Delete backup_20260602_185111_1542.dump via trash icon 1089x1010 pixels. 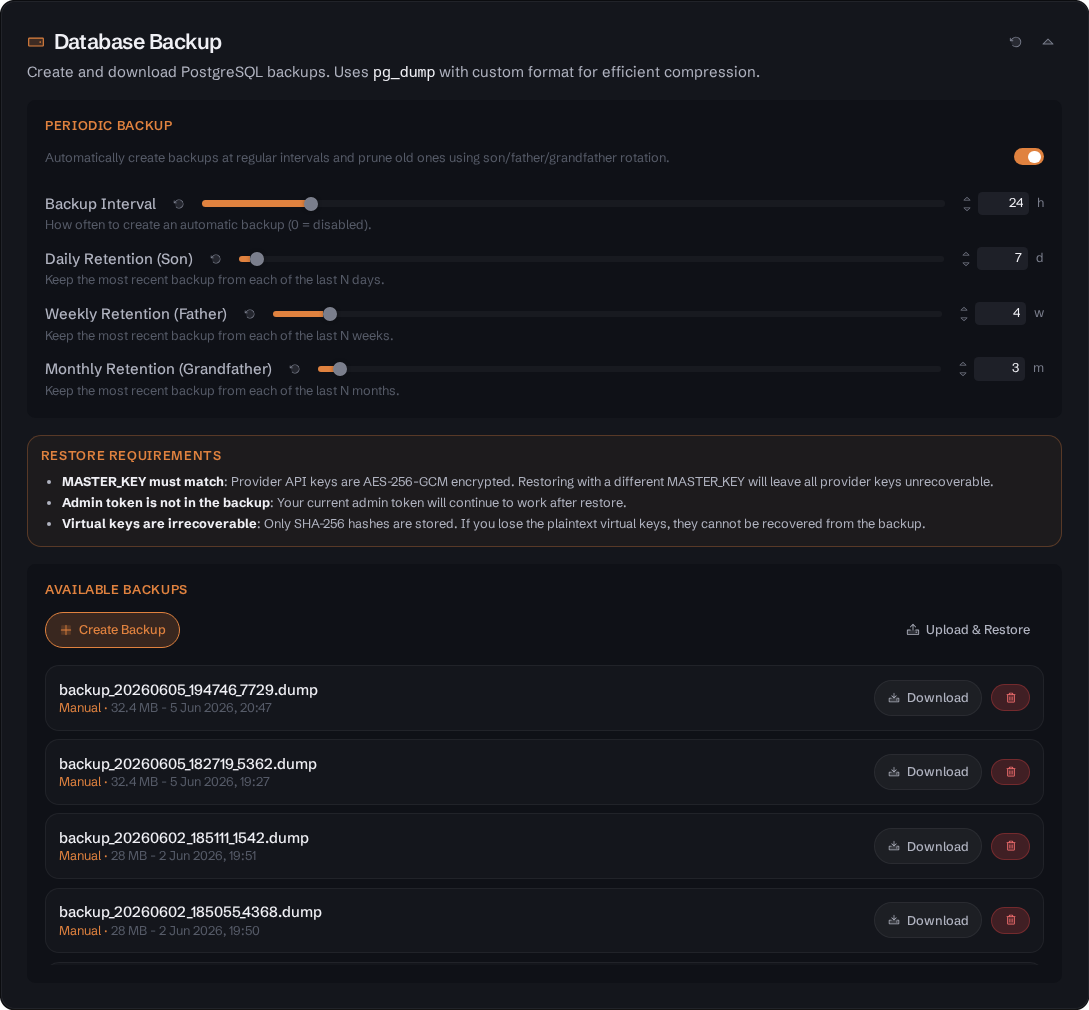coord(1010,847)
